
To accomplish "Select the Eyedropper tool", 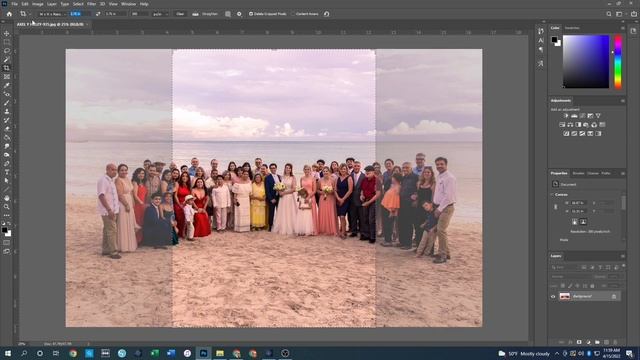I will (7, 85).
